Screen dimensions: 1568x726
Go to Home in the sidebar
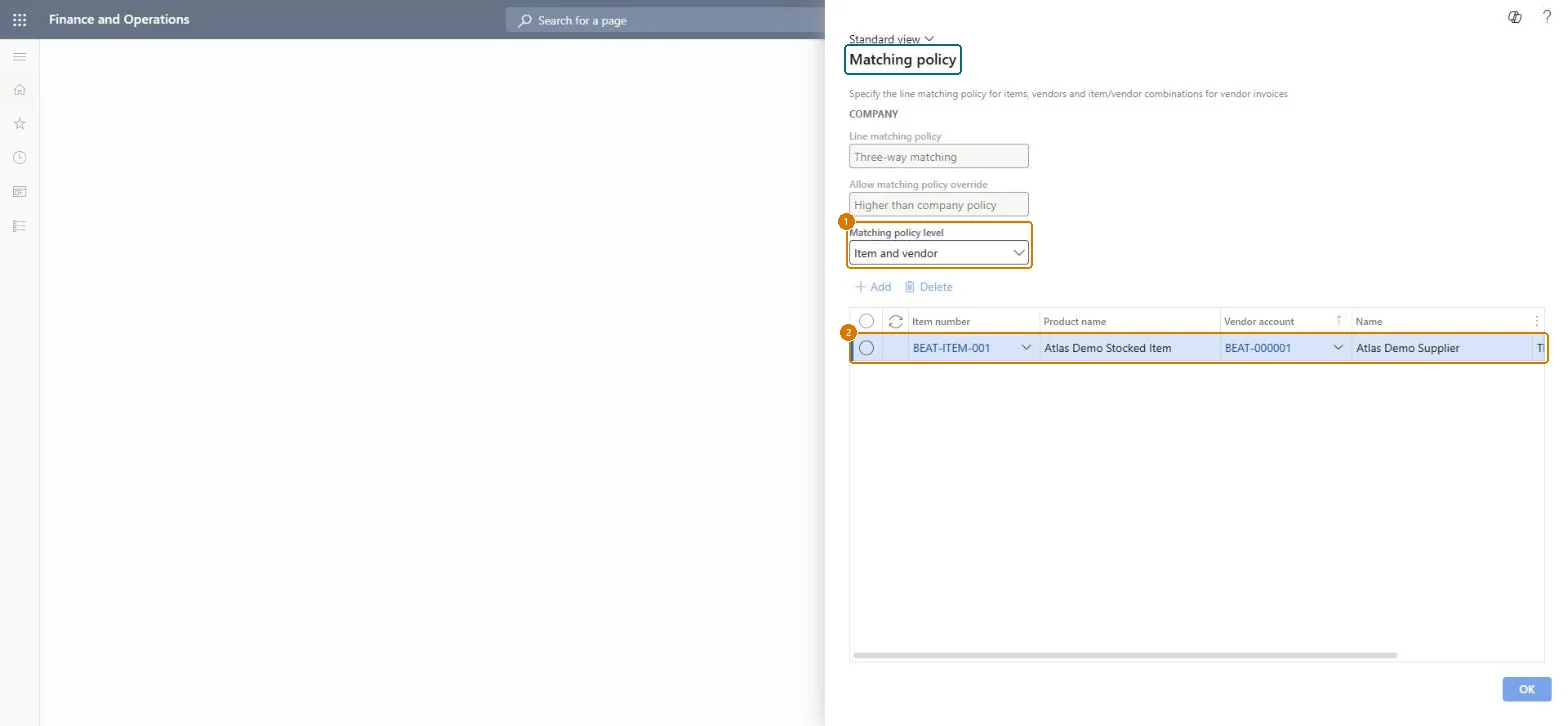[x=19, y=90]
